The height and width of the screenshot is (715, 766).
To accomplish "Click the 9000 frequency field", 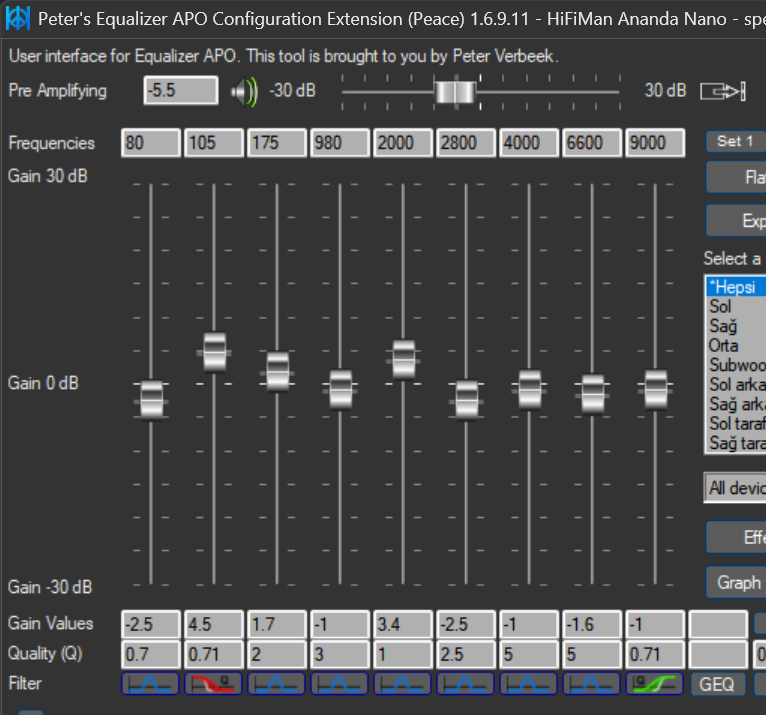I will 655,143.
